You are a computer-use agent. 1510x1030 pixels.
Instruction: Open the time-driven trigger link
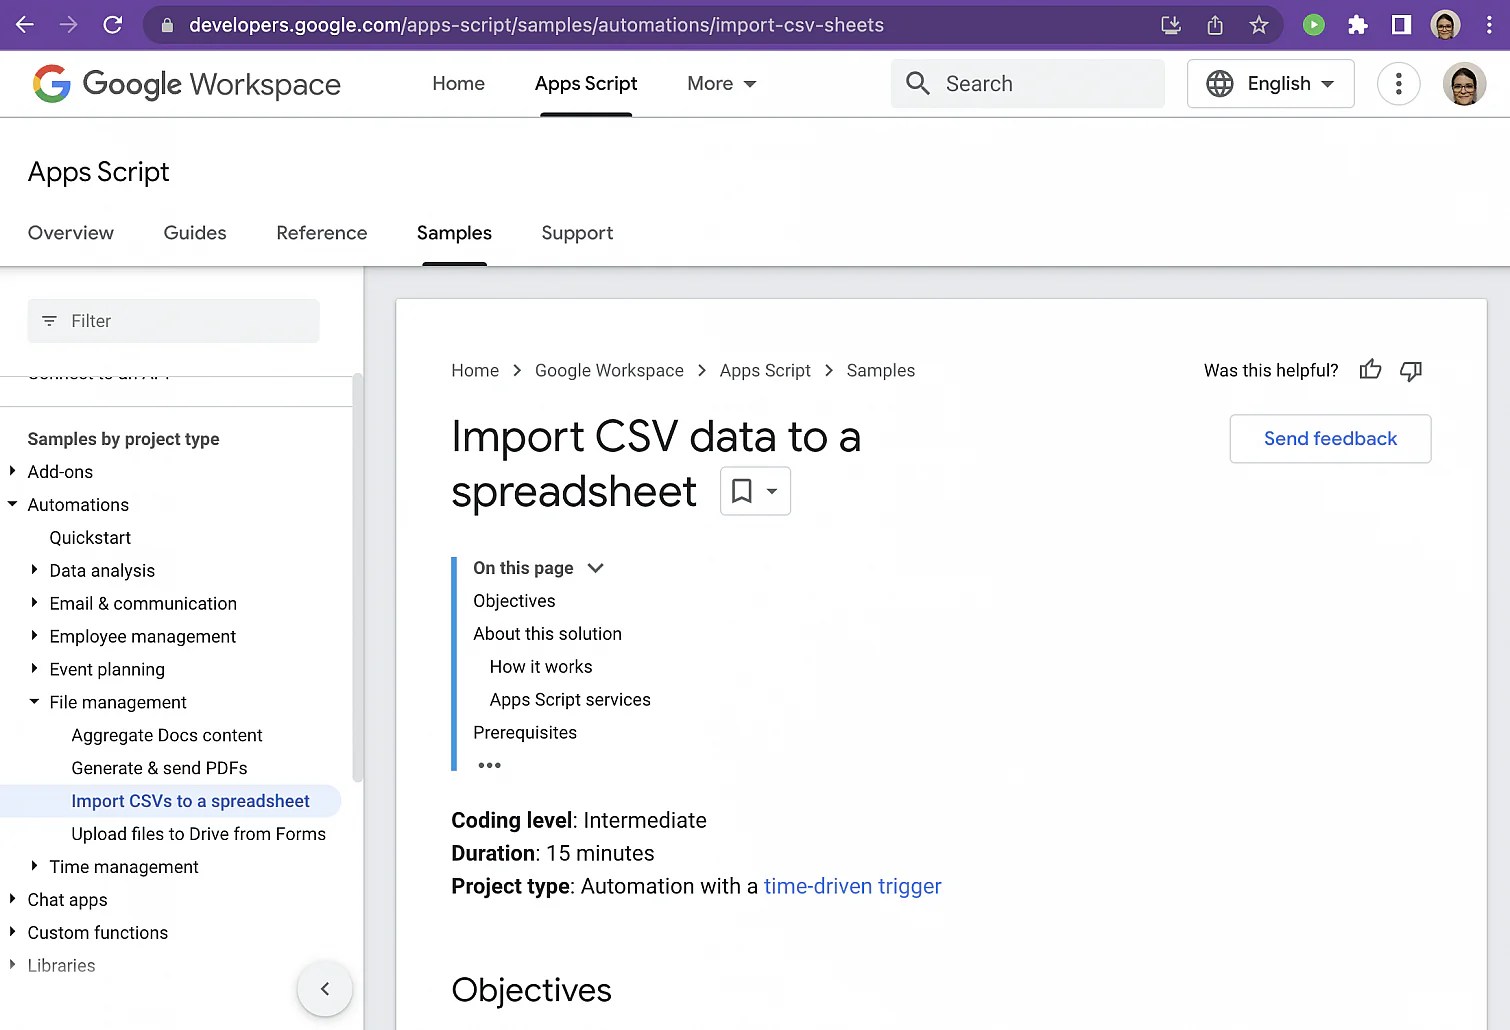(x=852, y=886)
